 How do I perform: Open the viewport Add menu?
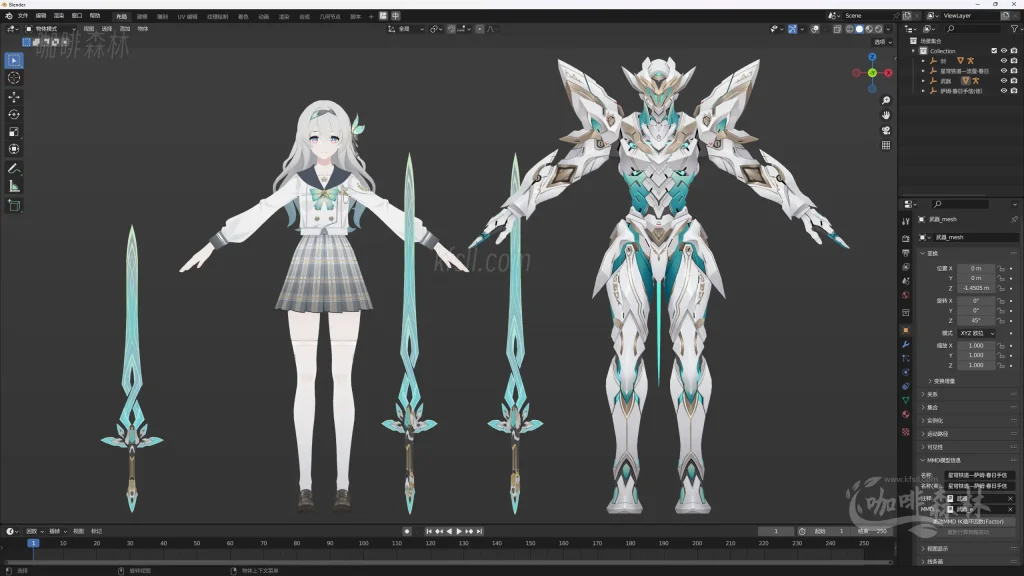[125, 29]
